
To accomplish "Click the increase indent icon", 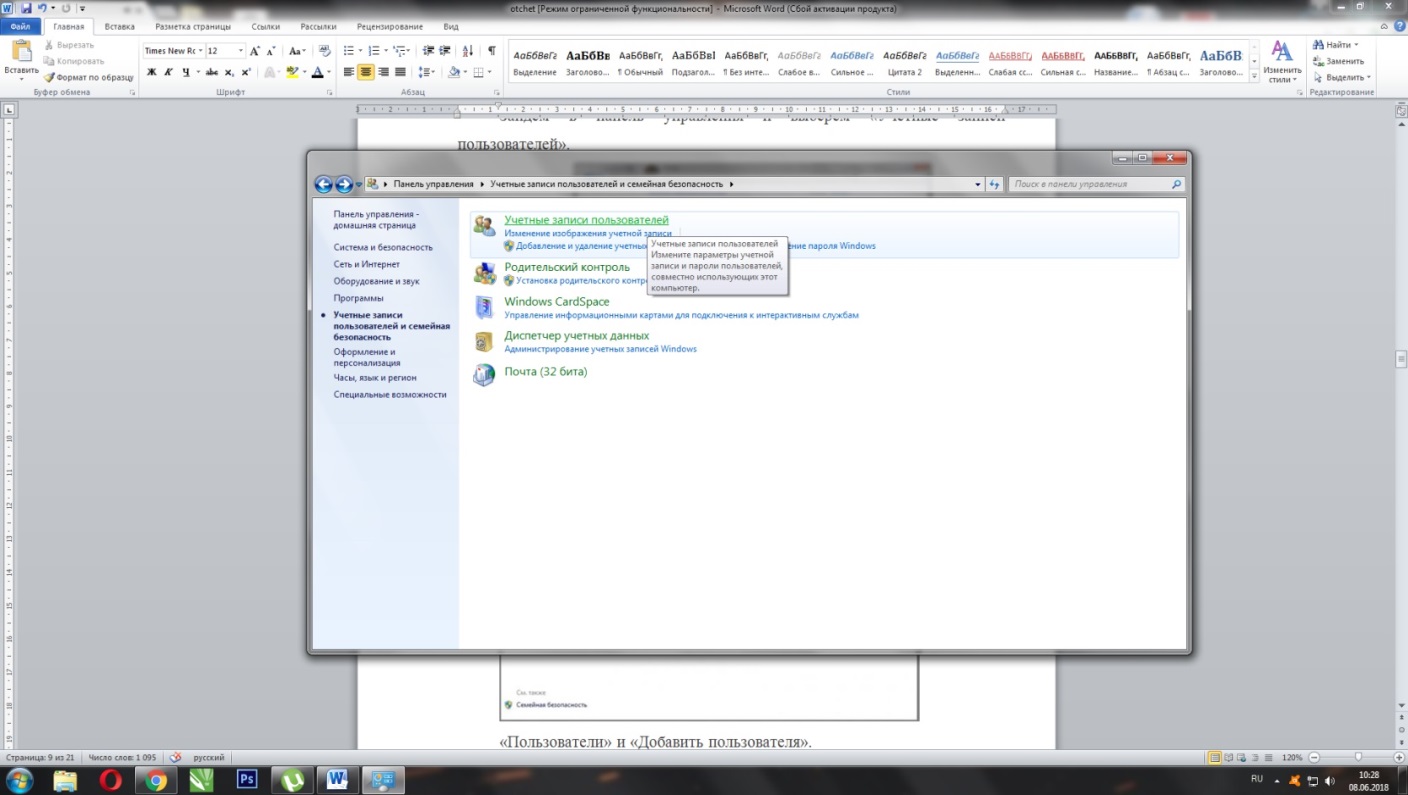I will [444, 50].
